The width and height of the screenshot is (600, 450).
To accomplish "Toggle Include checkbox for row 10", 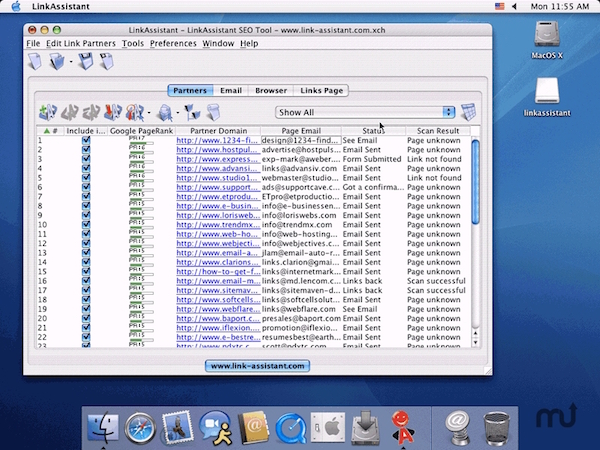I will (85, 223).
